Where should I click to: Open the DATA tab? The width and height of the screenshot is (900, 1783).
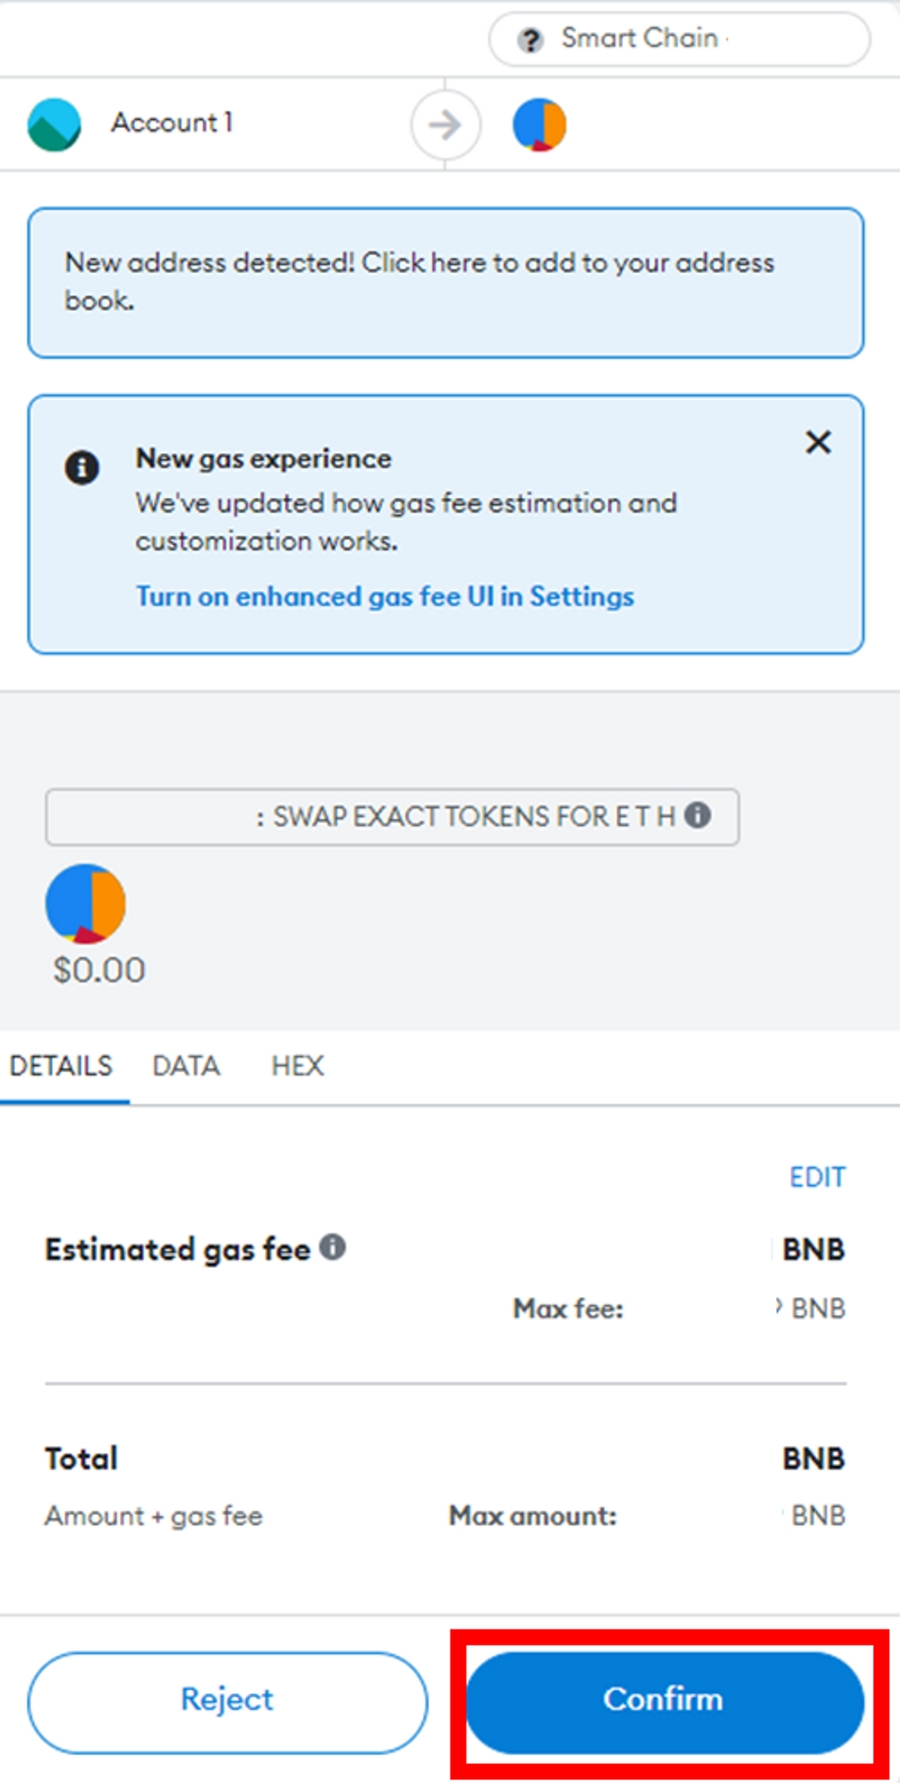[186, 1066]
